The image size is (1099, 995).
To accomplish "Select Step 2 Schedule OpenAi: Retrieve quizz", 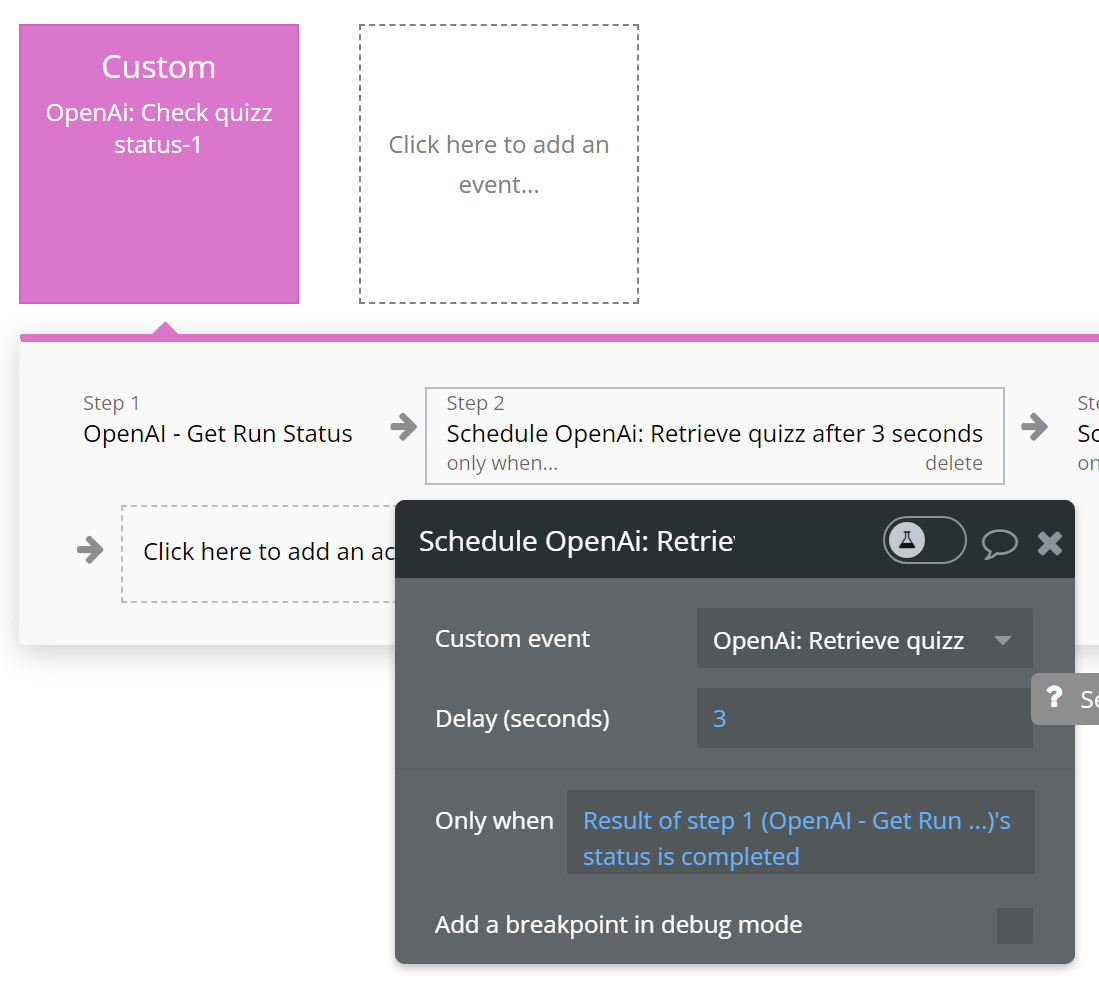I will point(714,435).
